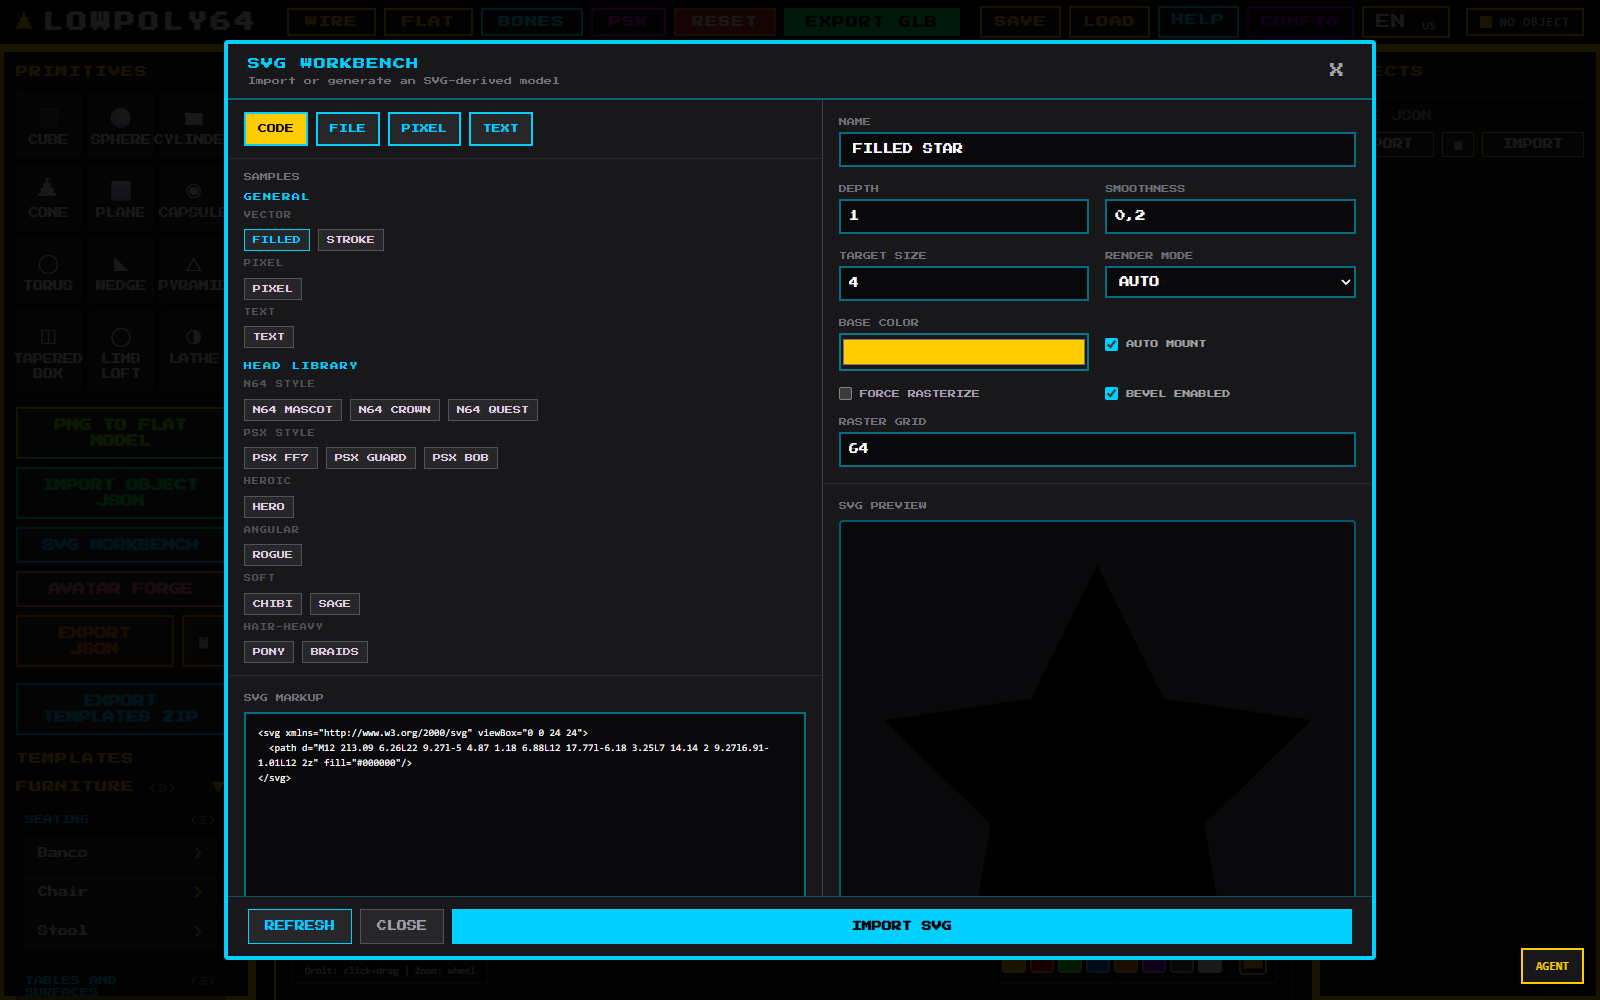Click the PNG TO FLAT MODEL button
The height and width of the screenshot is (1000, 1600).
120,433
